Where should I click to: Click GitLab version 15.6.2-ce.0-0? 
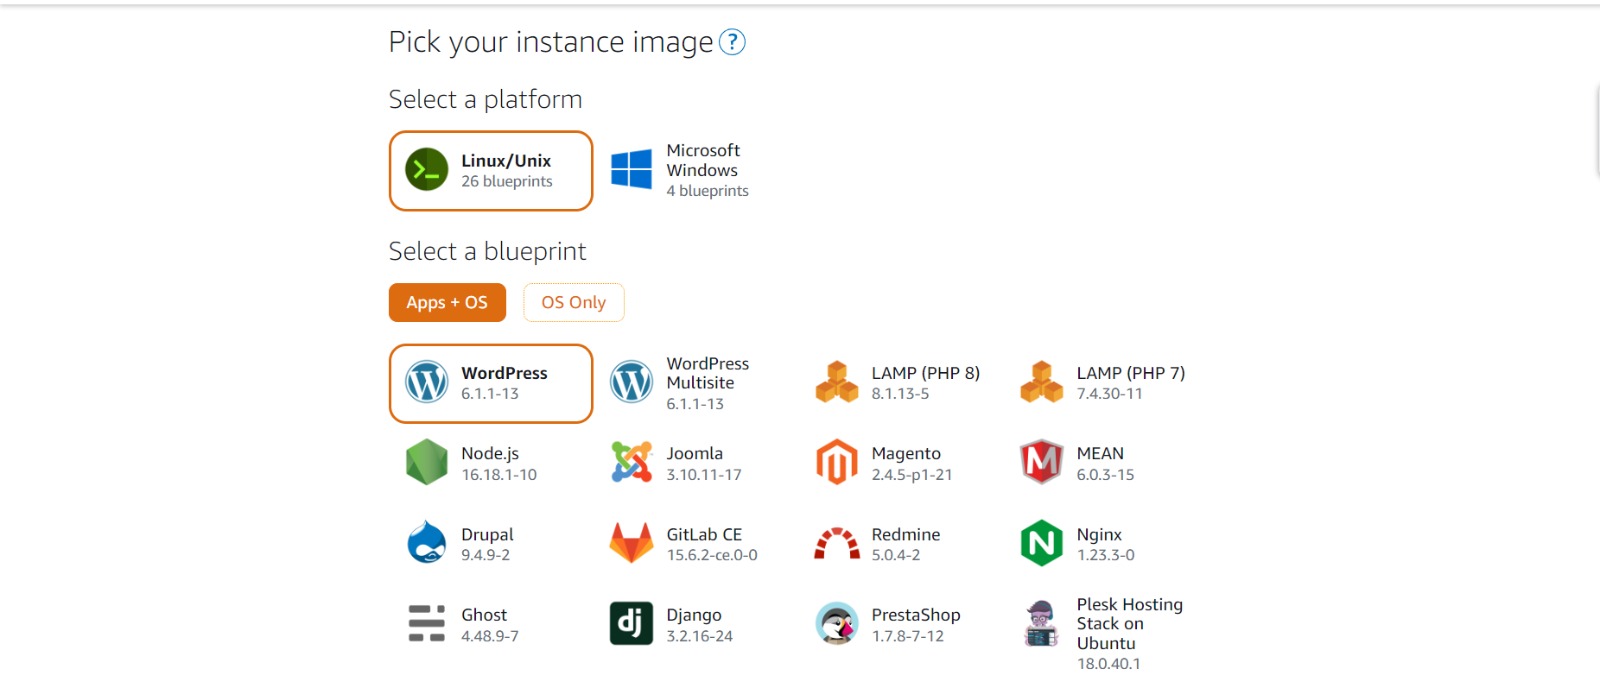712,555
